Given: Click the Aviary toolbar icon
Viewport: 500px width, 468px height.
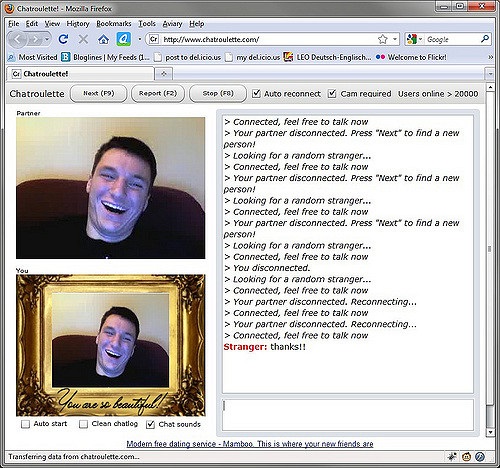Looking at the screenshot, I should click(123, 39).
